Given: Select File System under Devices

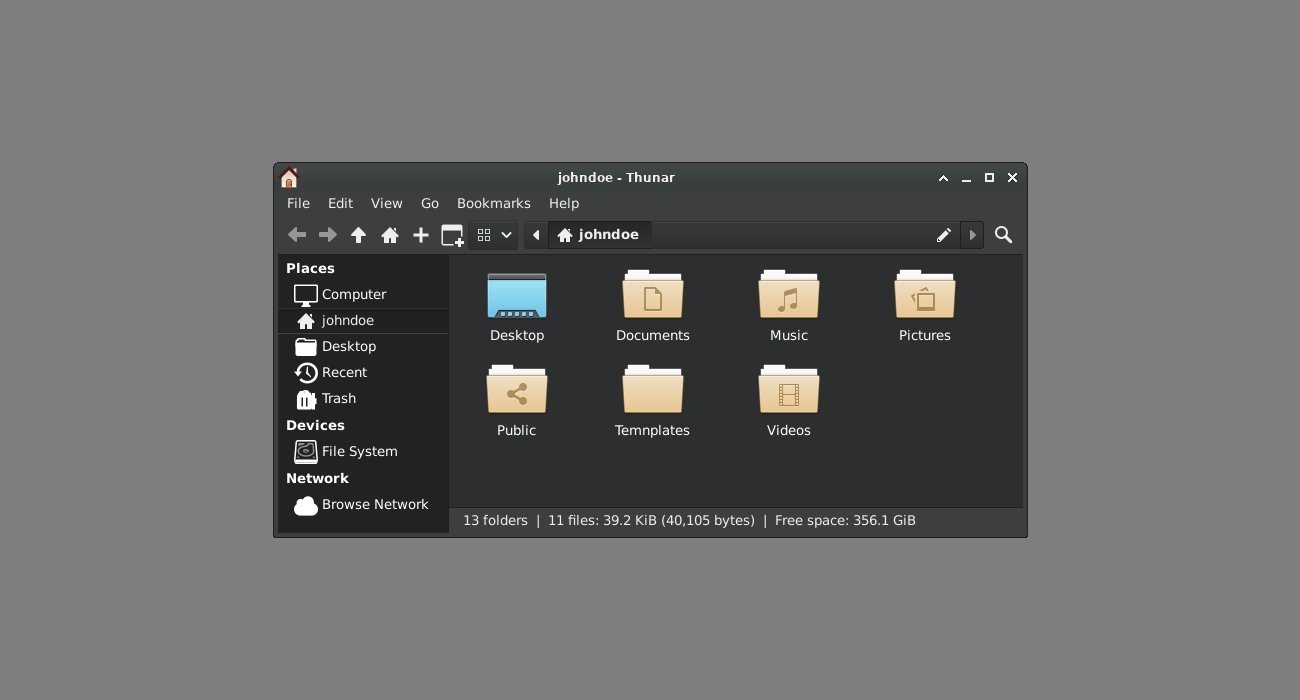Looking at the screenshot, I should [363, 451].
